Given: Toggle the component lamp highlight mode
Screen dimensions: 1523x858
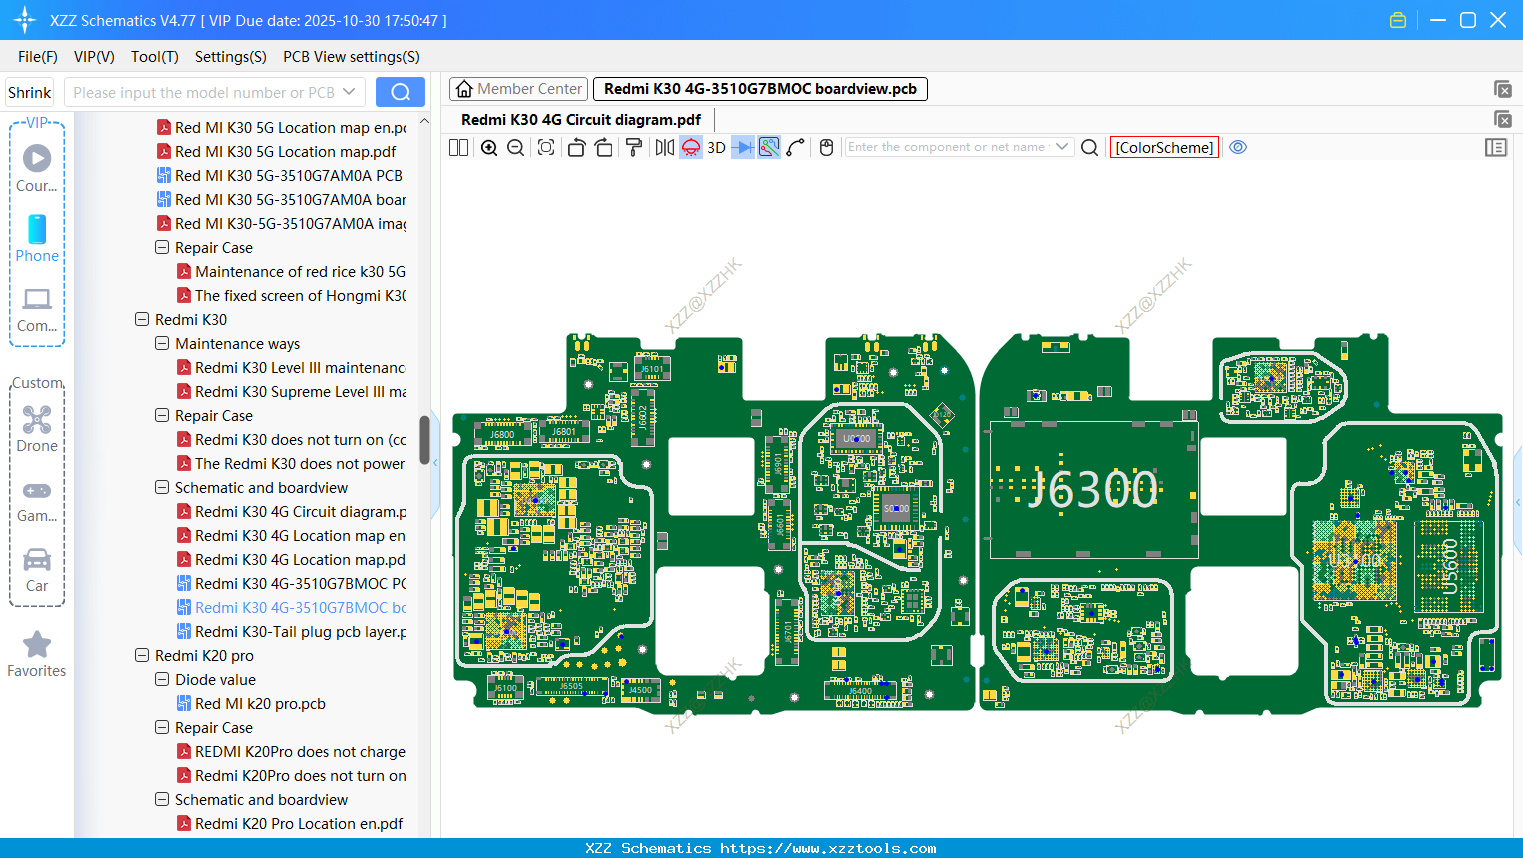Looking at the screenshot, I should click(x=689, y=147).
